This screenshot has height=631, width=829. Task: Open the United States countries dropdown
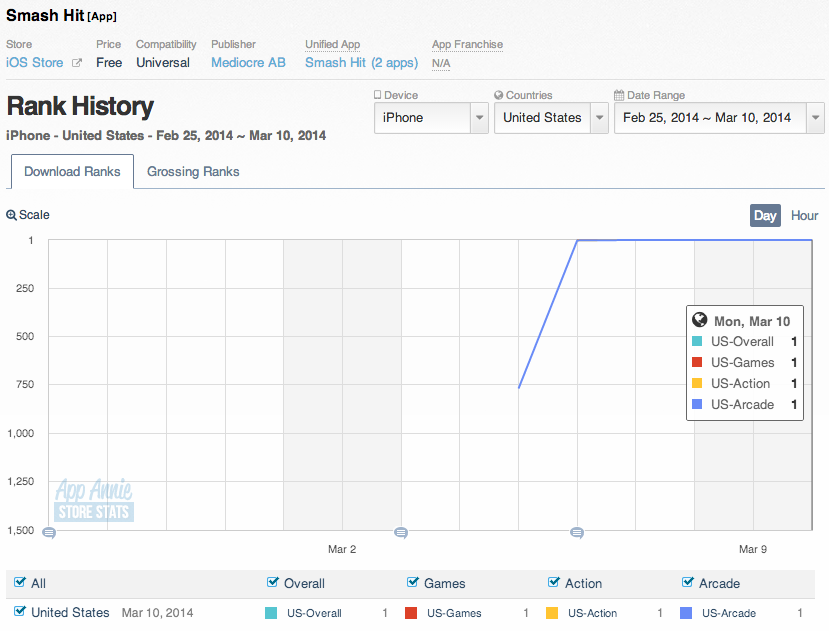click(551, 117)
